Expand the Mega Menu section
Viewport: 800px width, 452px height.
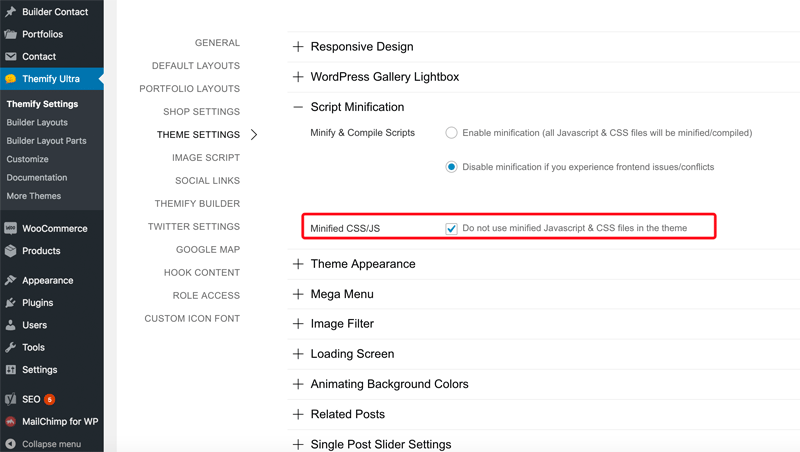click(298, 294)
